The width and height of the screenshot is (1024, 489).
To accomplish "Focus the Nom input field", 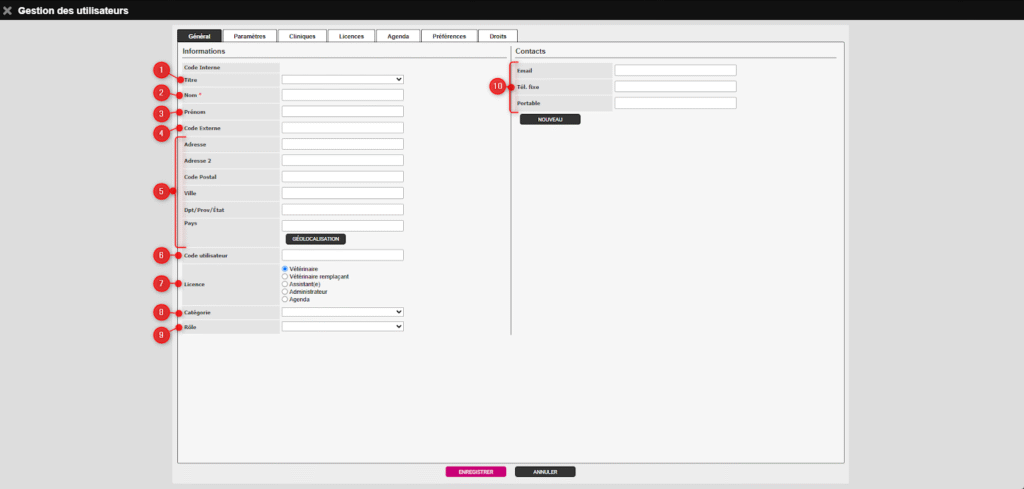I will click(x=342, y=95).
